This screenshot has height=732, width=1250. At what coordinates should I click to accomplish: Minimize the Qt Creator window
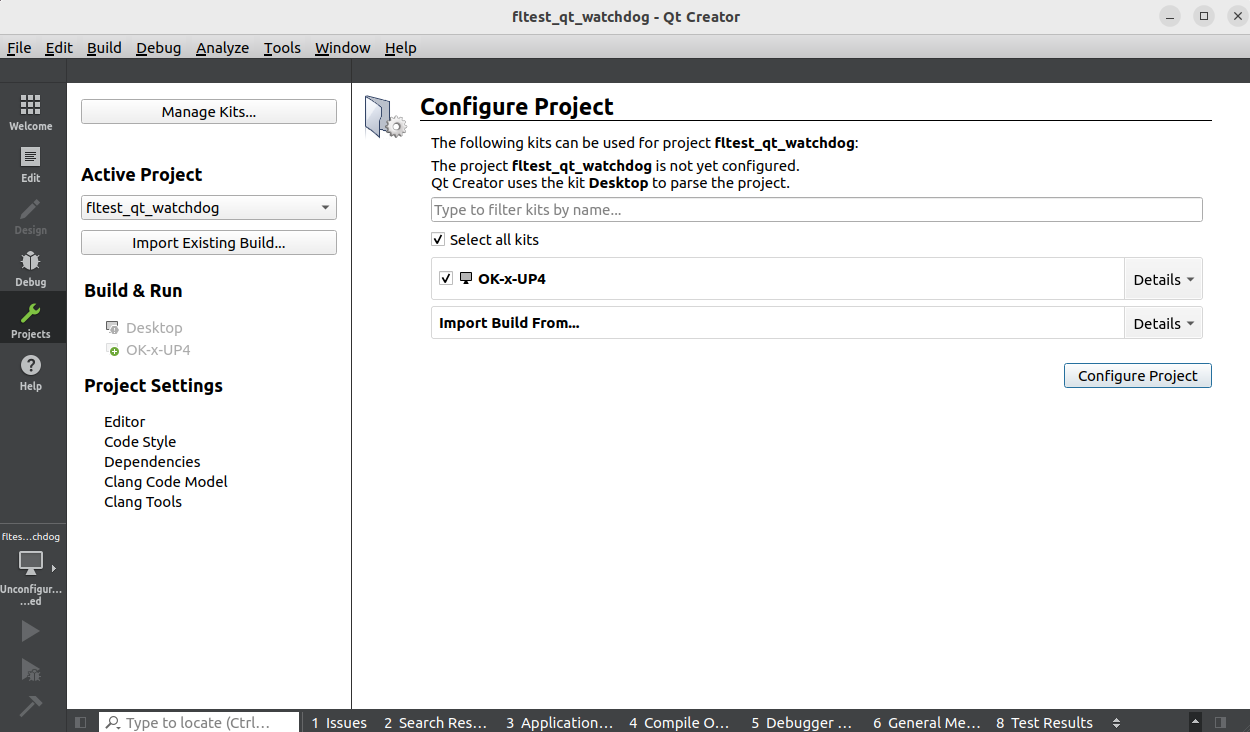point(1170,16)
